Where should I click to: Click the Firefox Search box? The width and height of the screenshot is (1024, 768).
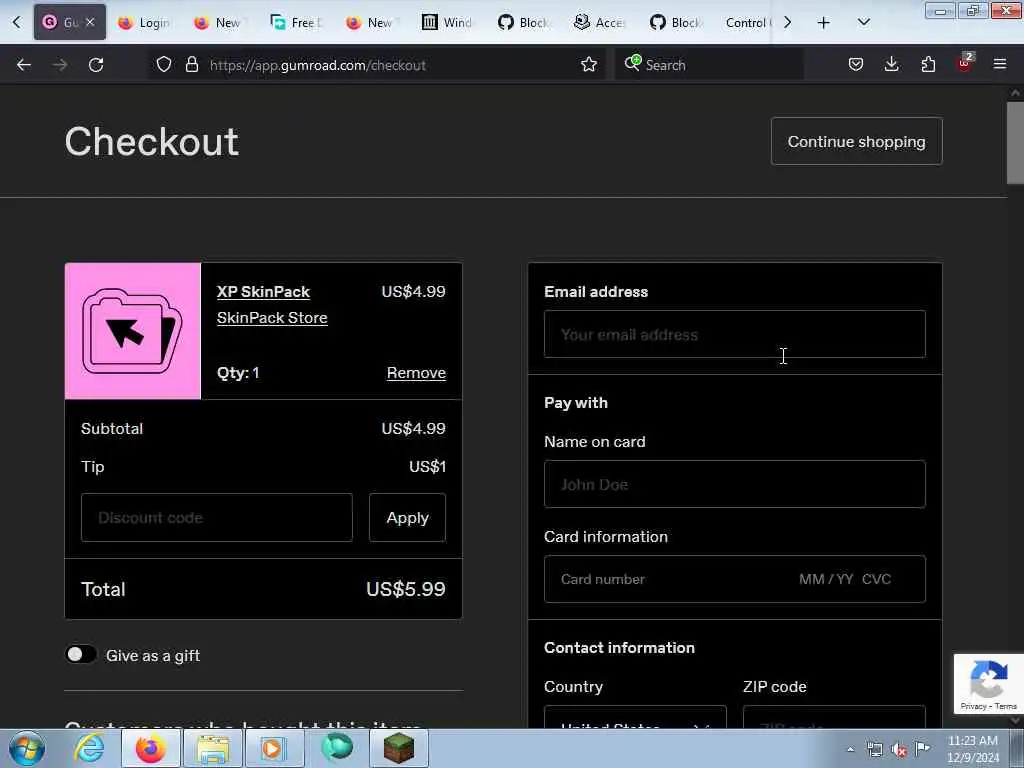coord(709,65)
